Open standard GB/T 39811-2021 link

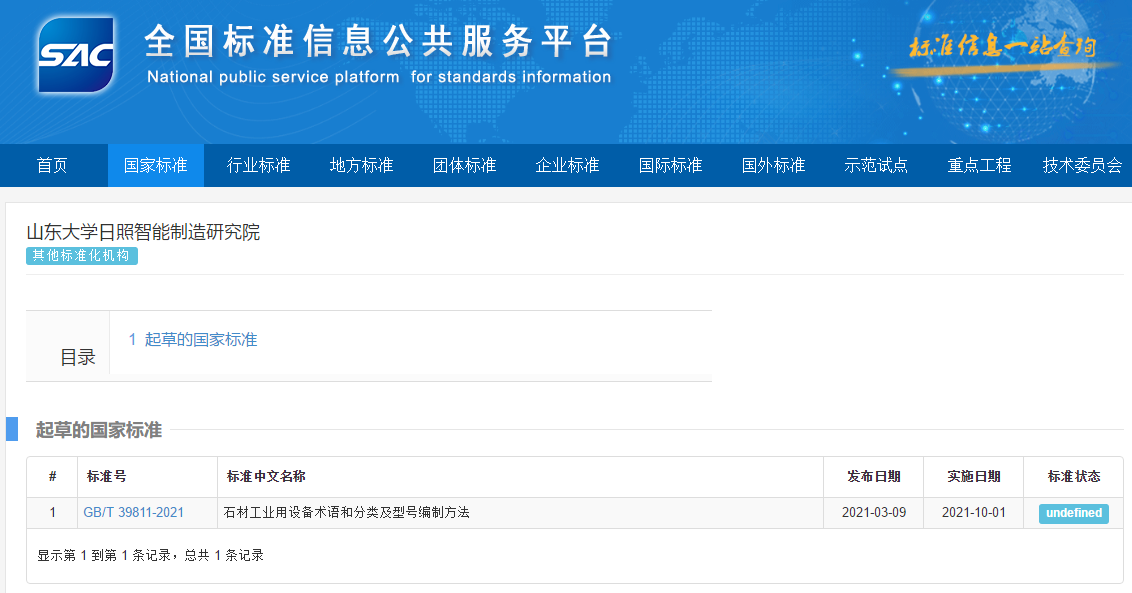point(134,512)
